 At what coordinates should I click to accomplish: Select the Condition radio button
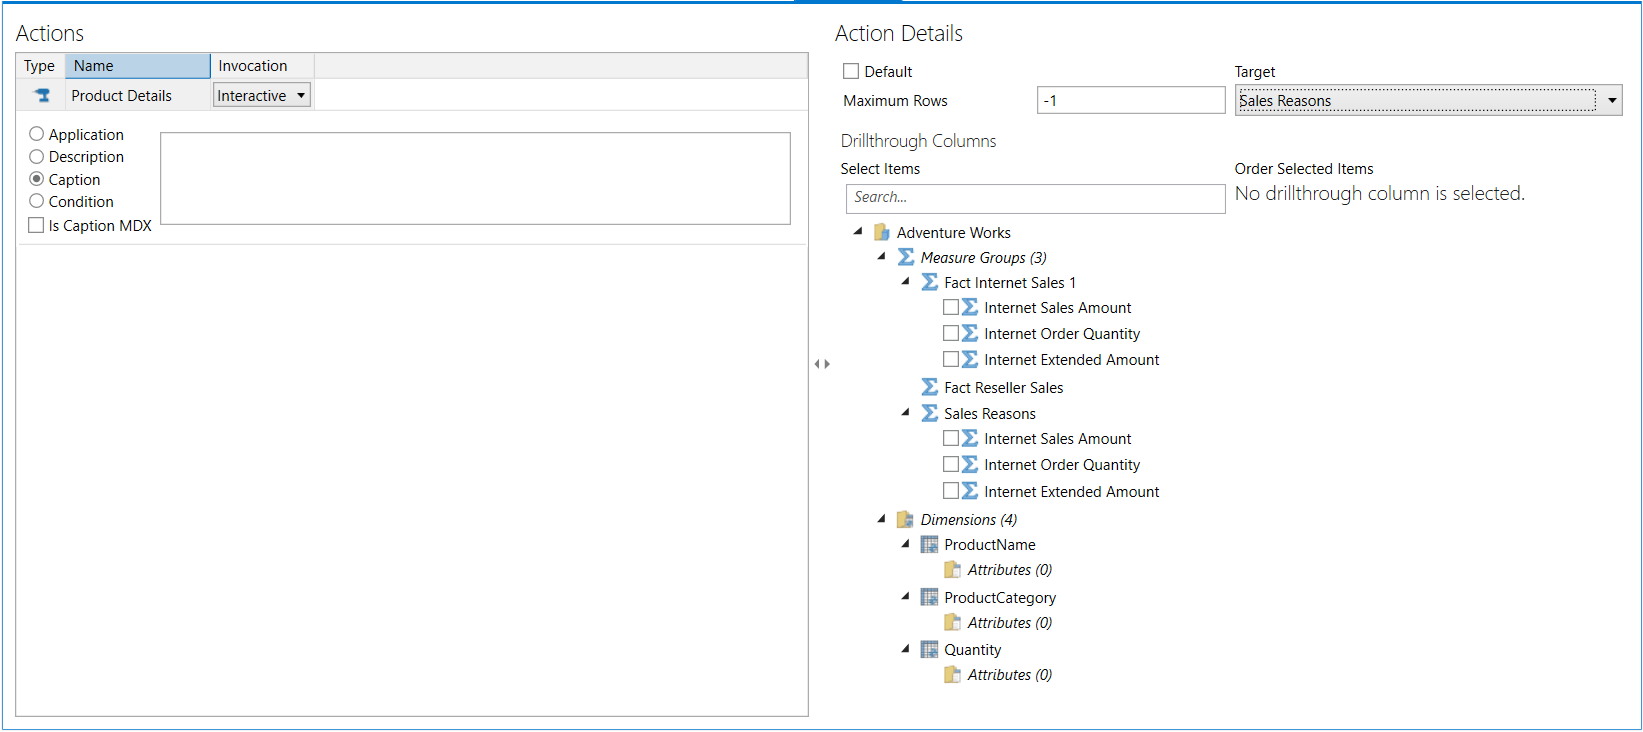click(37, 202)
